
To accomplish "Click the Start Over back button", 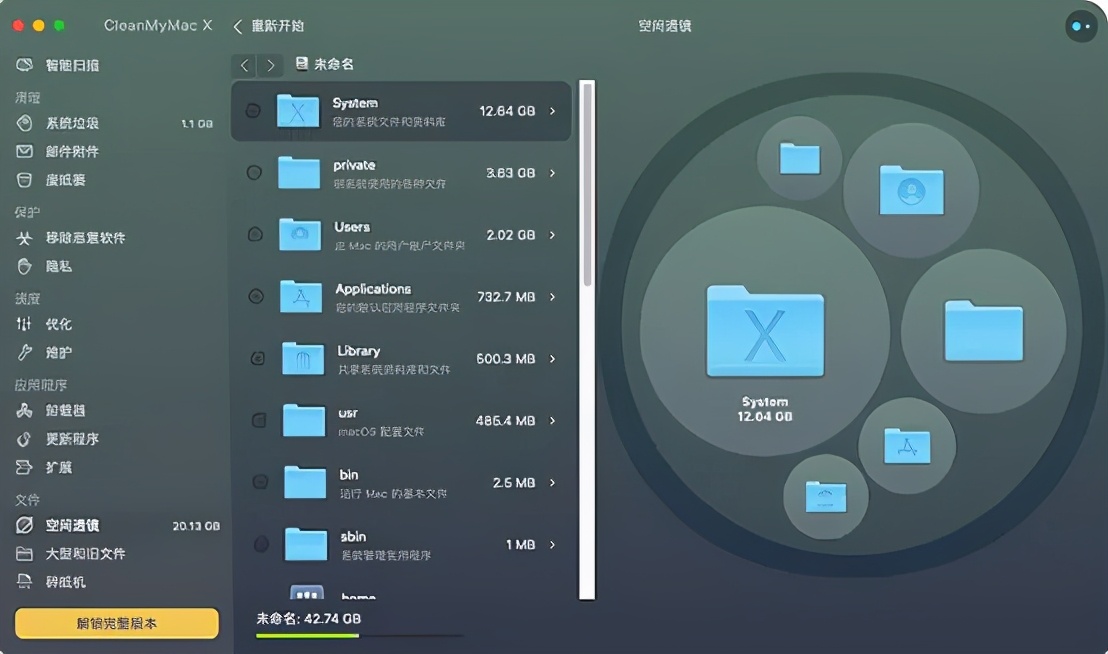I will tap(269, 26).
